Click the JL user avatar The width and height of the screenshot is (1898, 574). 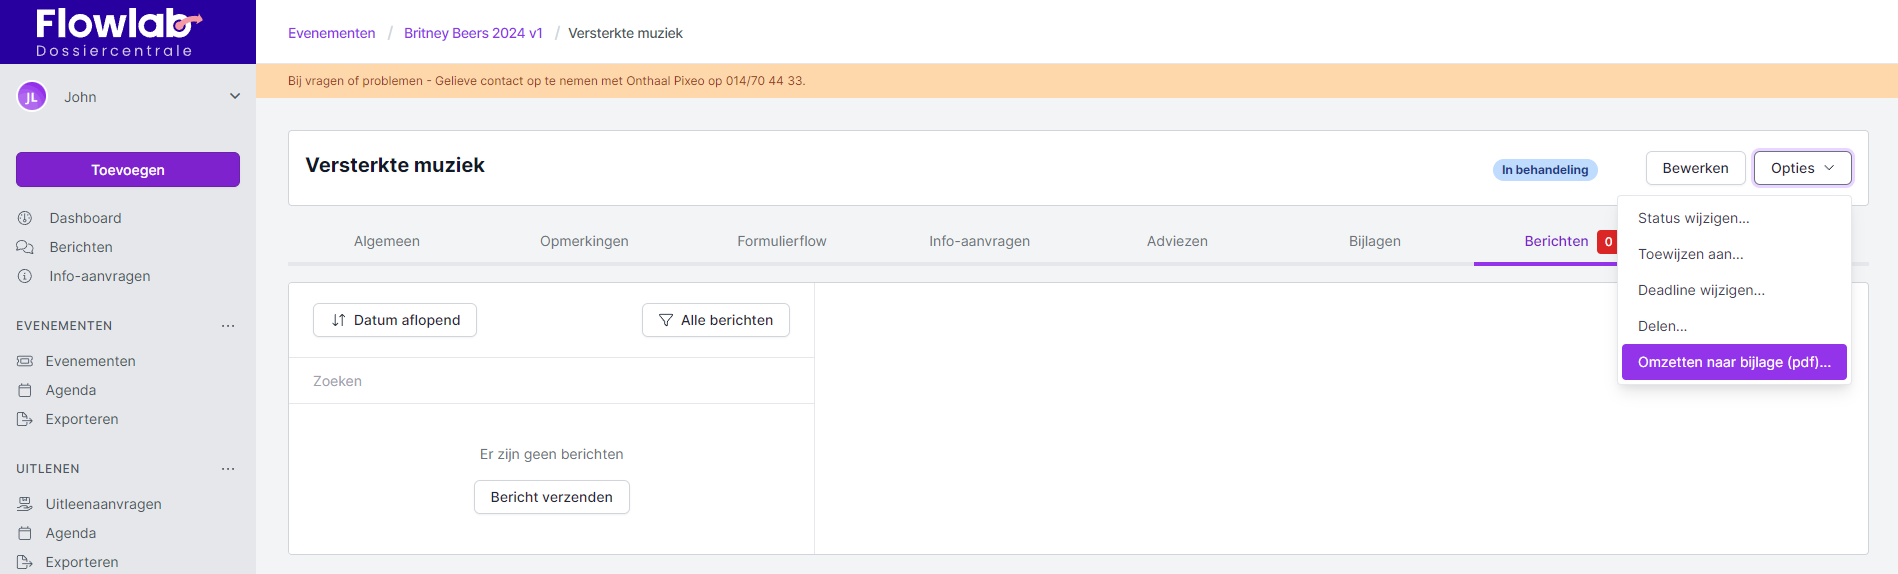coord(32,97)
